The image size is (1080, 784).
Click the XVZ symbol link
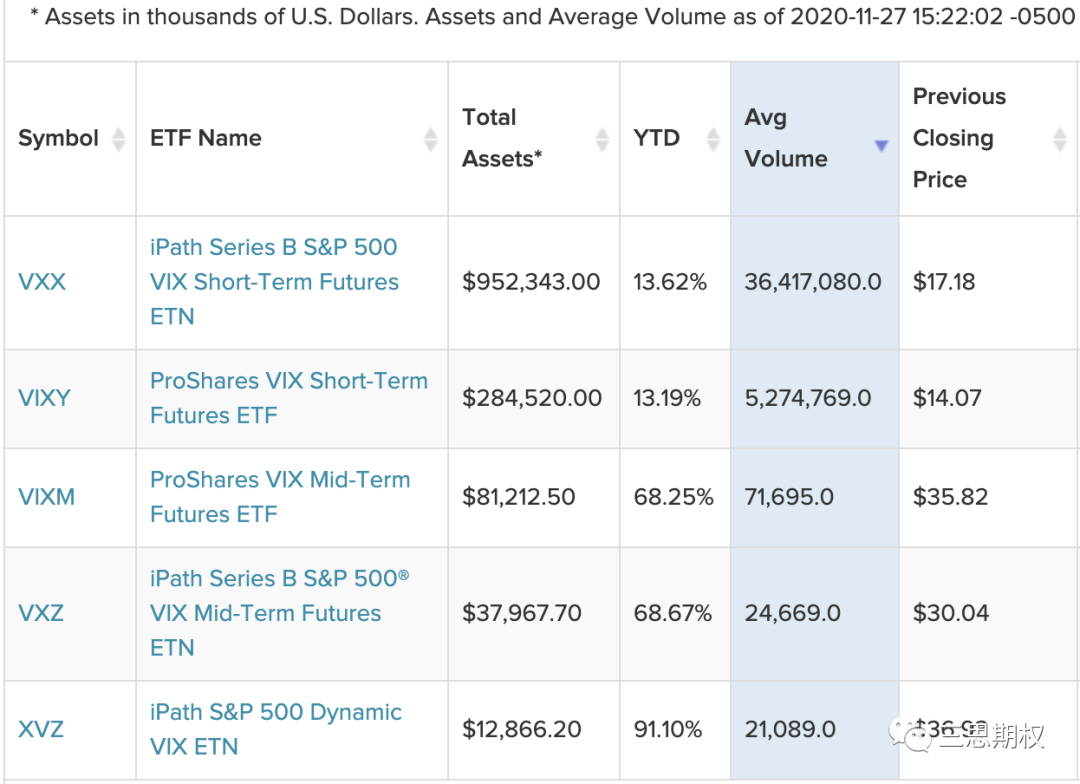pyautogui.click(x=41, y=729)
